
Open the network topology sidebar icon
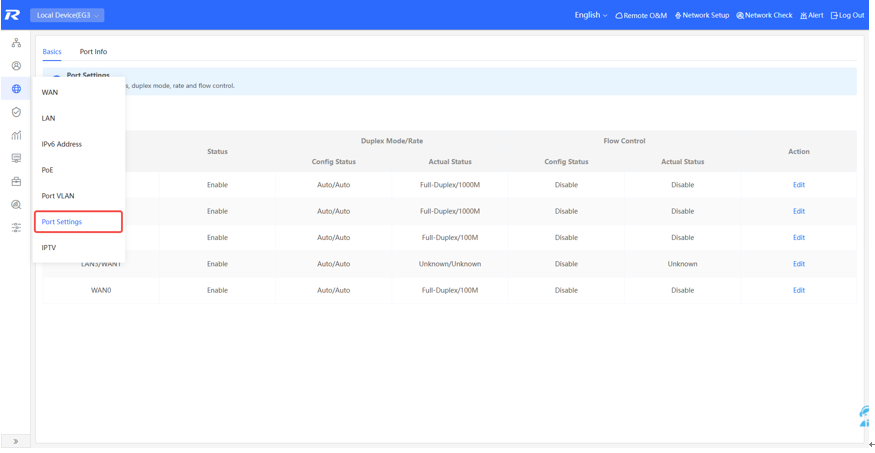16,42
